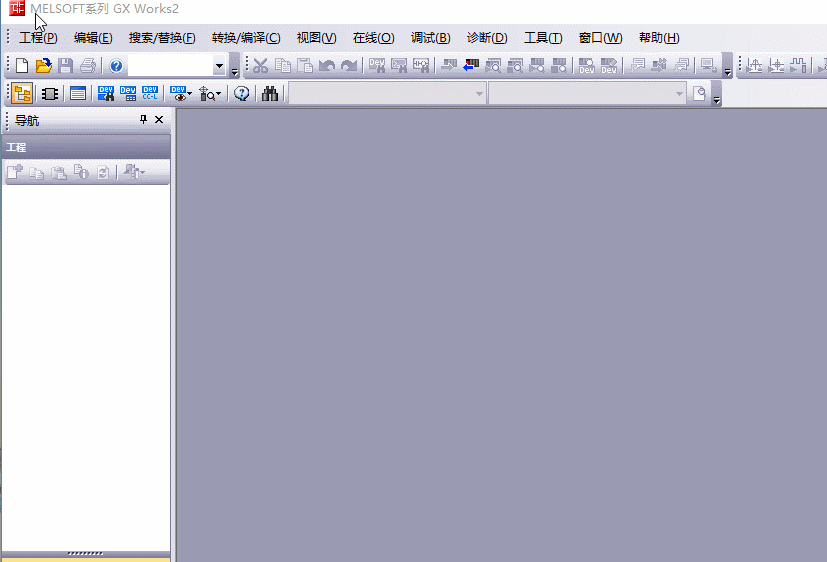Screen dimensions: 827x562
Task: Pin or unpin the 导航 panel
Action: [x=143, y=120]
